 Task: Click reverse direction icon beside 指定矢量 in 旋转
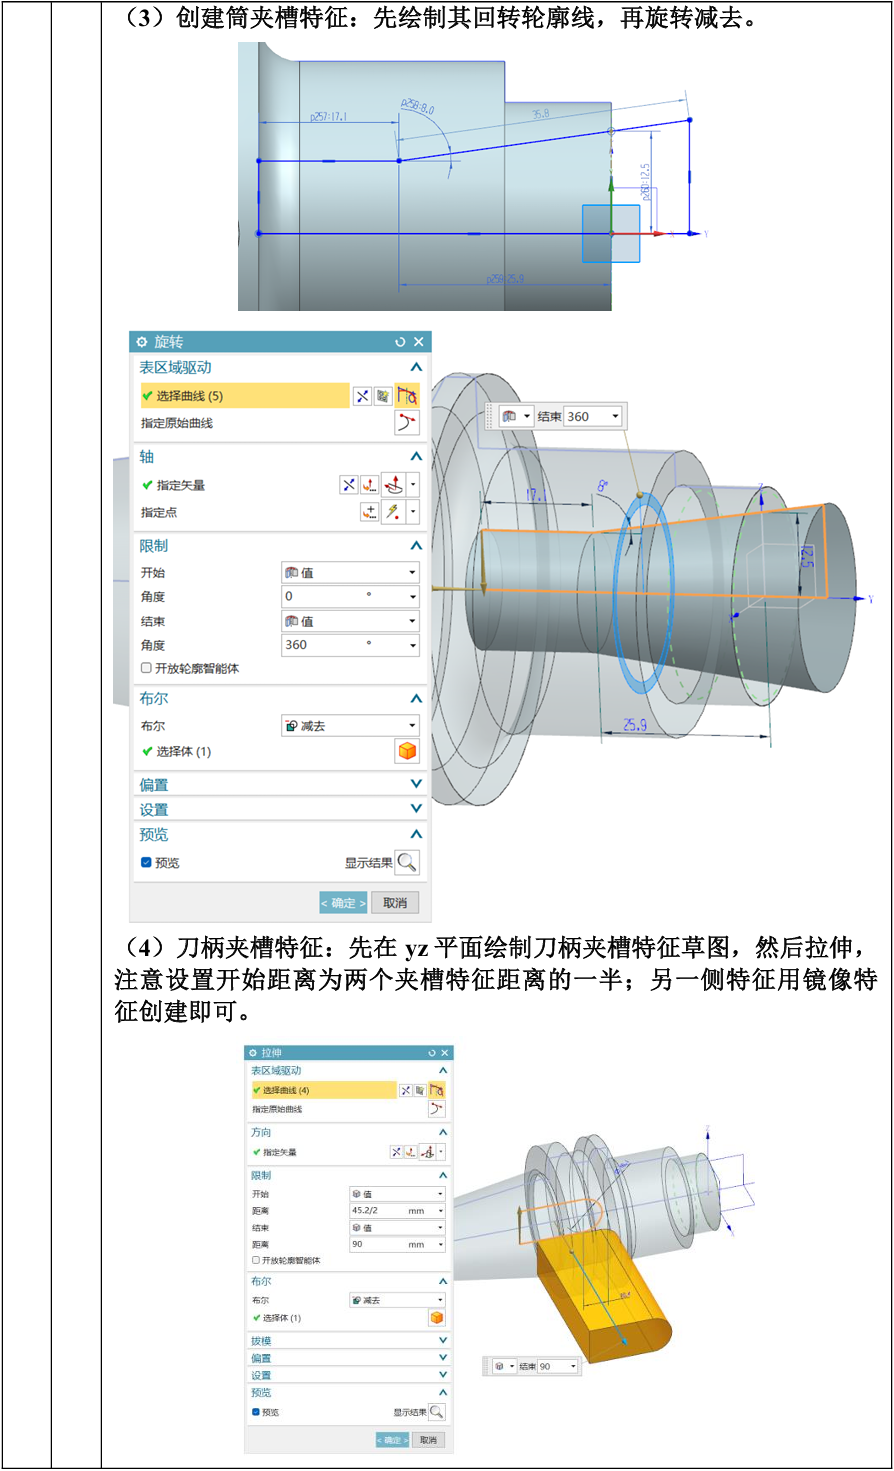click(x=348, y=485)
